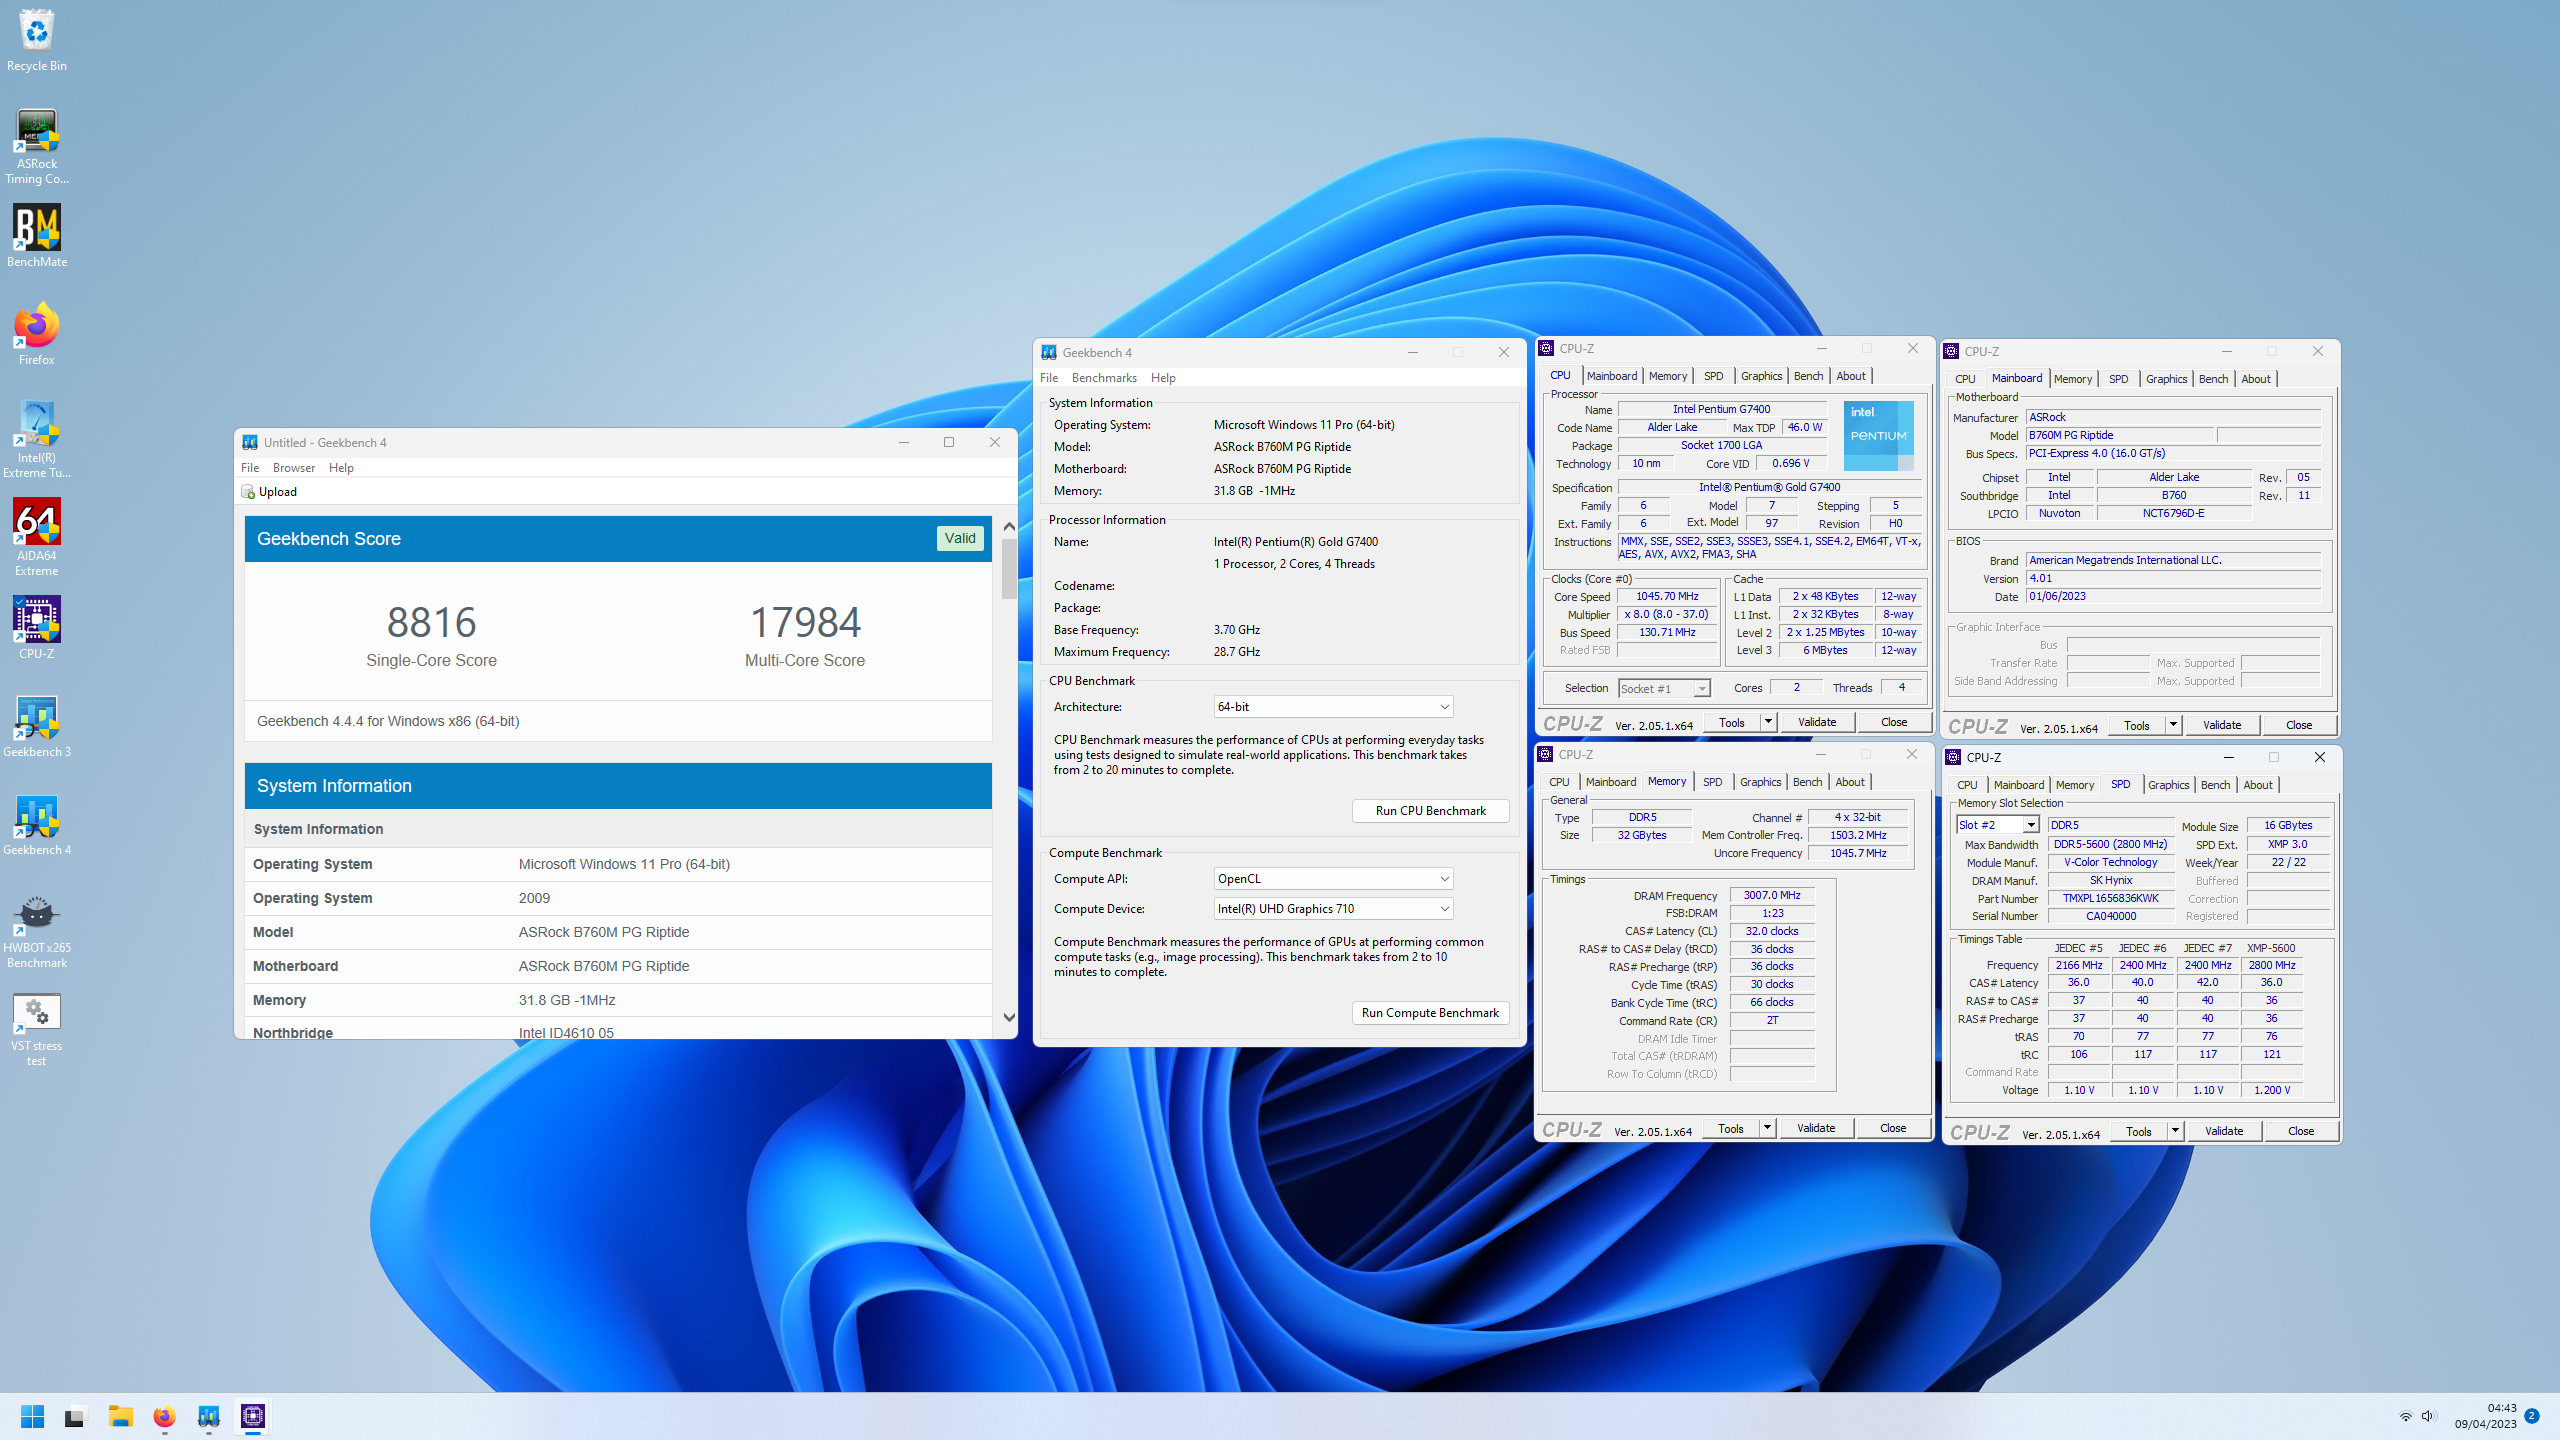Expand Tools arrow in CPU-Z SPD window
The image size is (2560, 1440).
2175,1131
